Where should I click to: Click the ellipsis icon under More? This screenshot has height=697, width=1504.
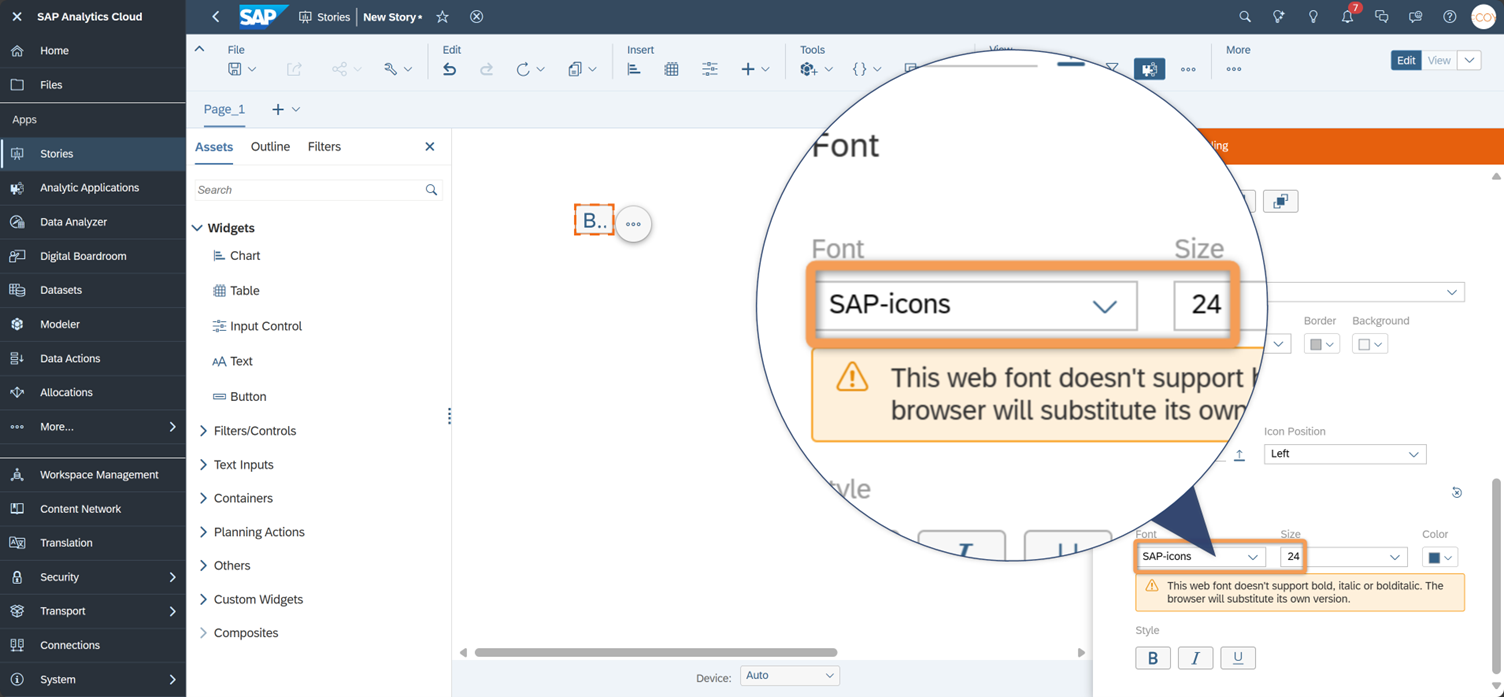coord(1233,69)
